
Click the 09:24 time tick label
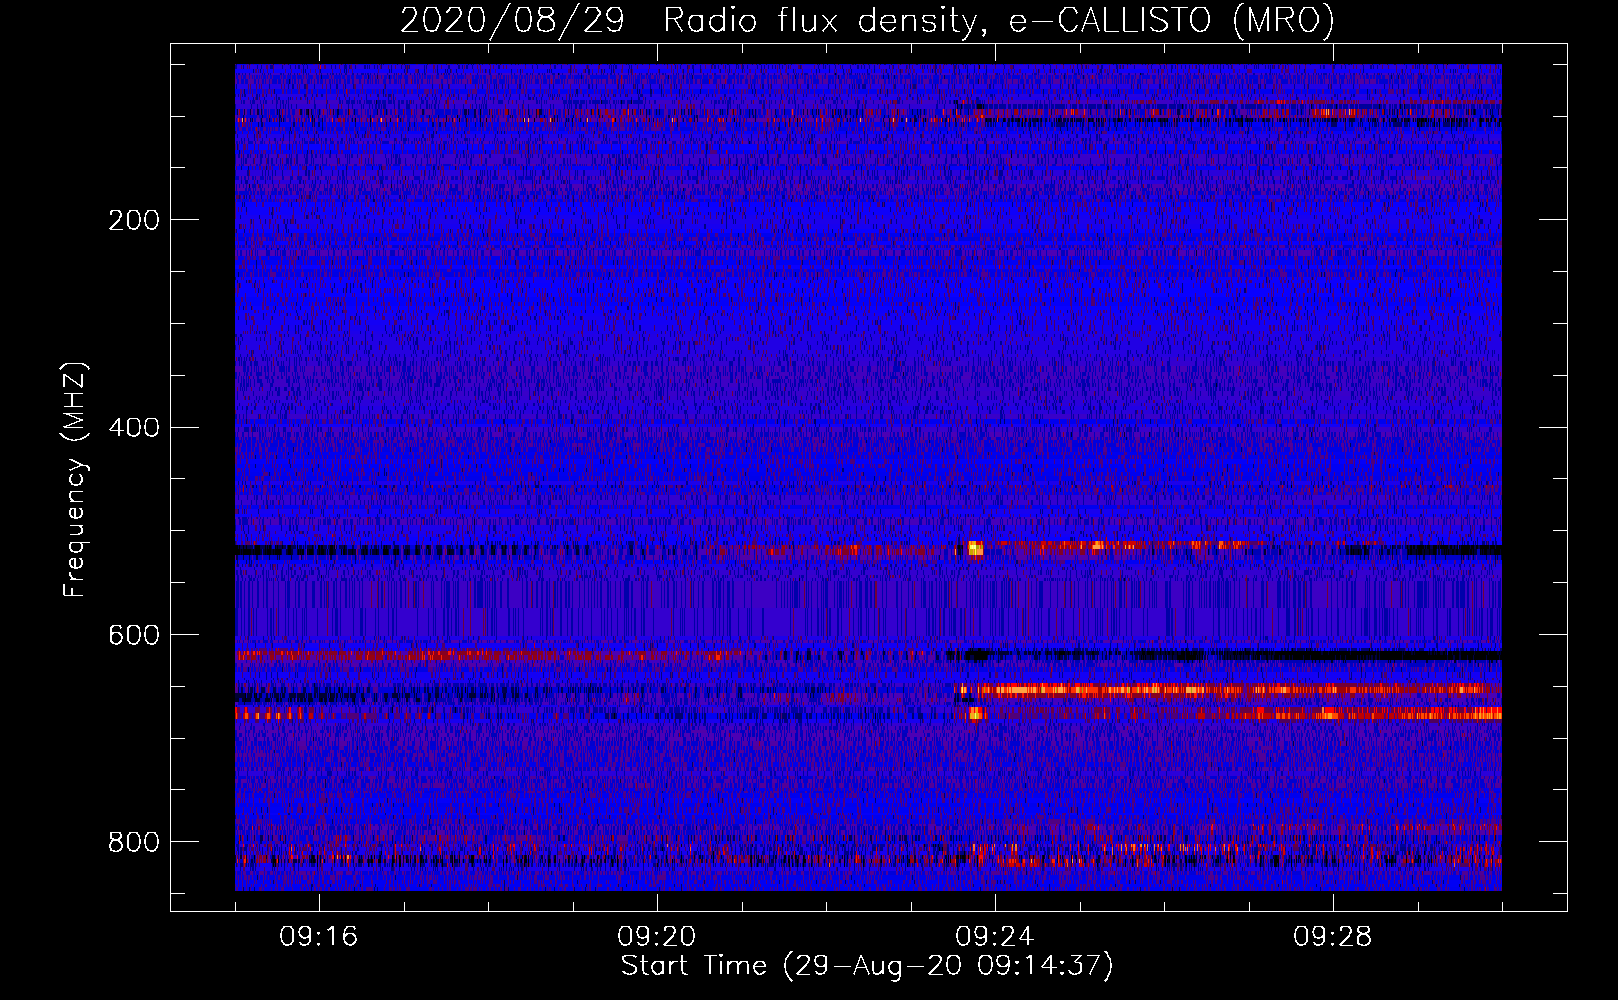(x=994, y=937)
